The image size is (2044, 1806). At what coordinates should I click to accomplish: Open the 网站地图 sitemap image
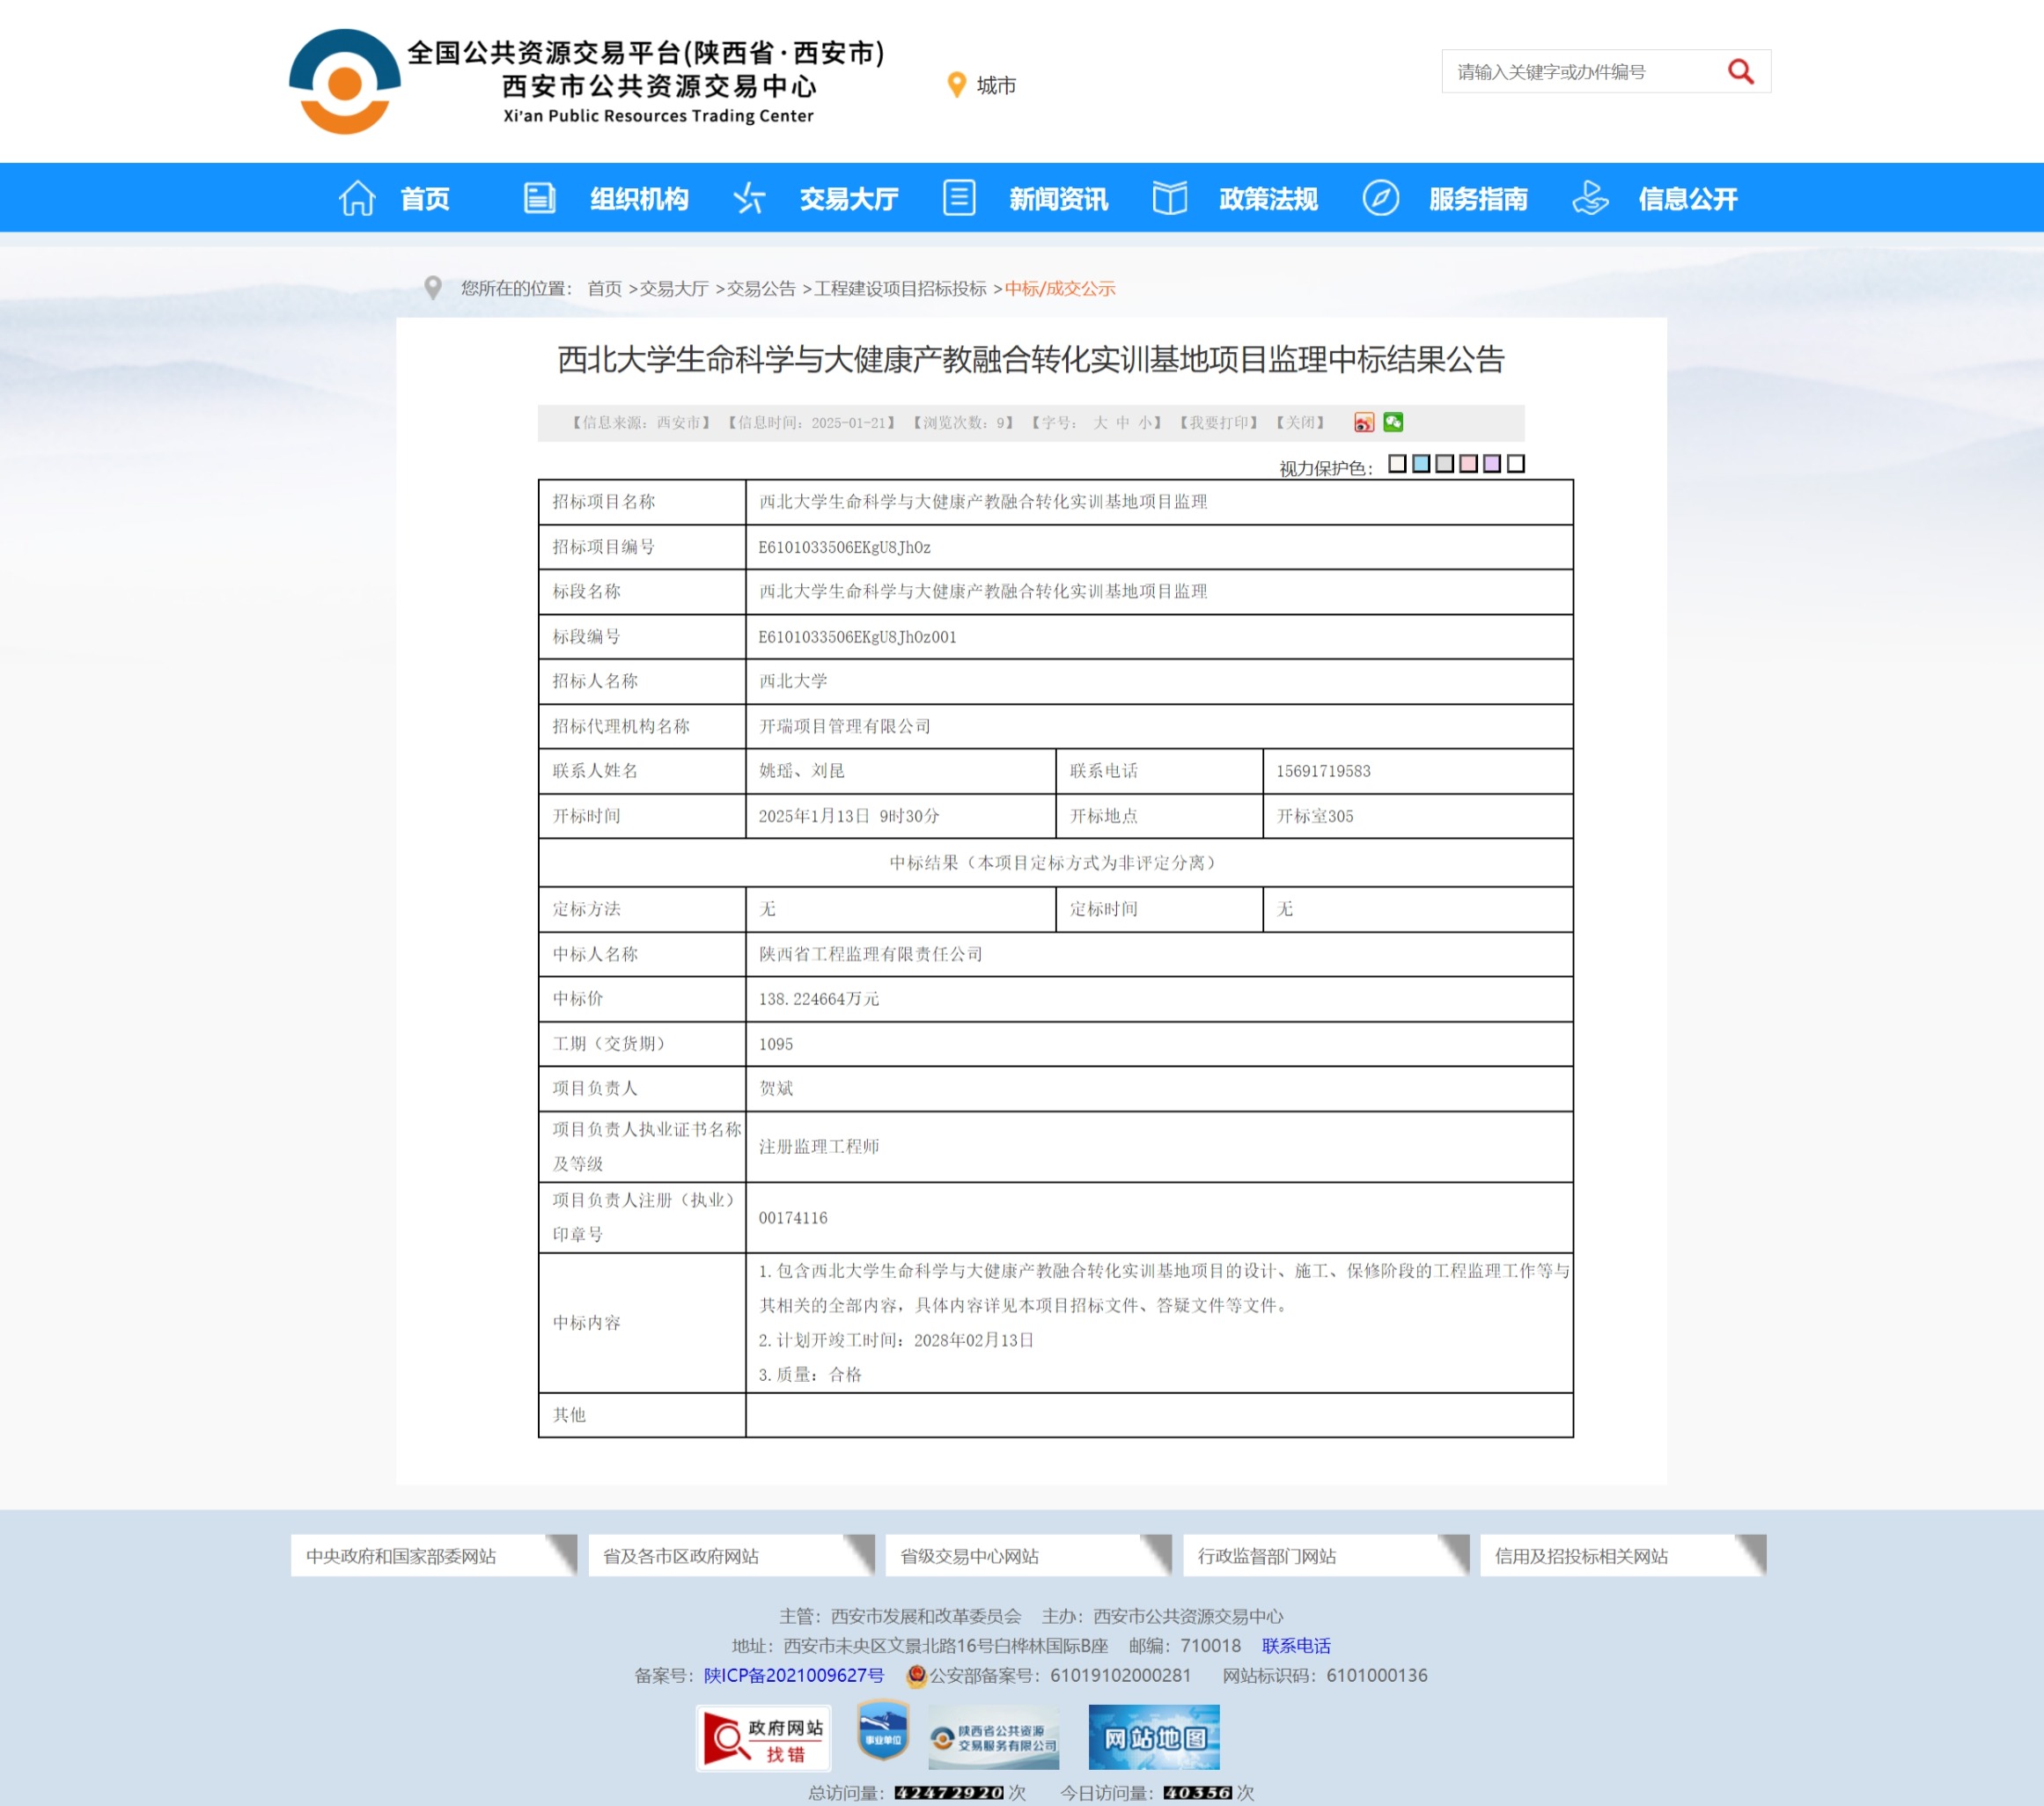coord(1153,1738)
